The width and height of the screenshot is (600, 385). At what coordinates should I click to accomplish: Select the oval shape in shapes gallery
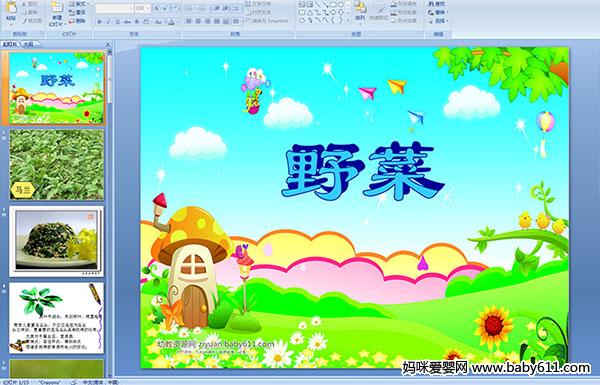(341, 4)
